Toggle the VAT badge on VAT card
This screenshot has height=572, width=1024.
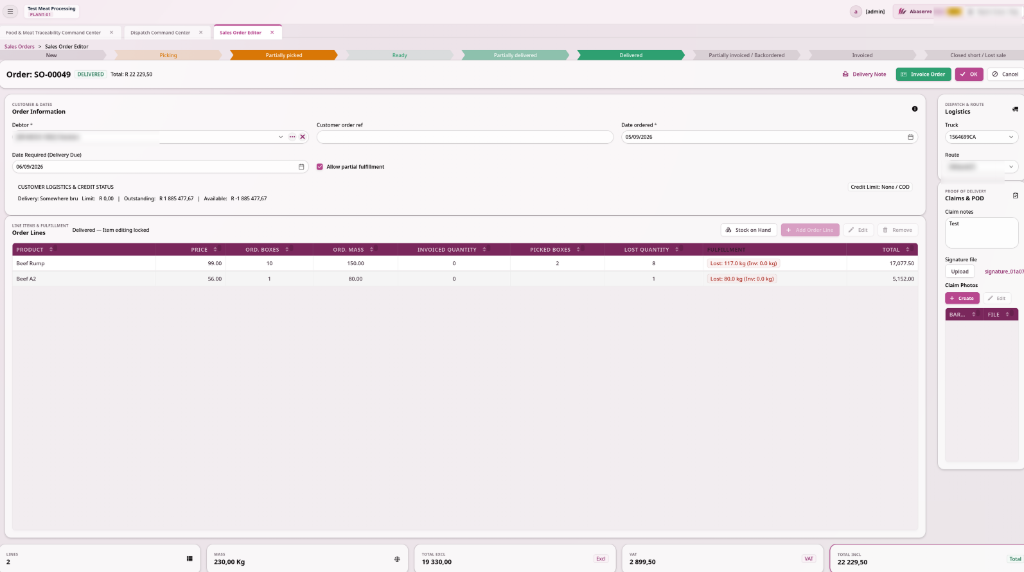pos(808,559)
